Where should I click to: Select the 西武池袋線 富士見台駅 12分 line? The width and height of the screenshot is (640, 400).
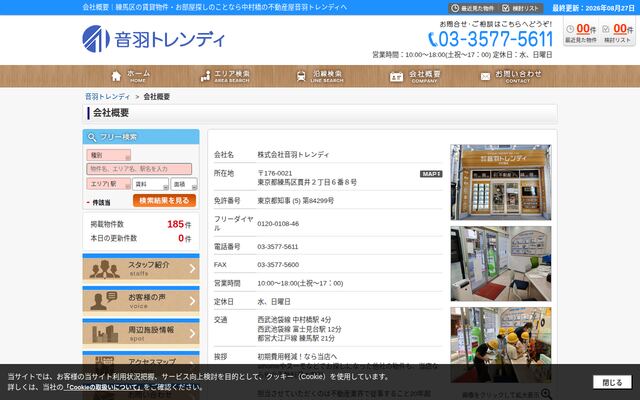299,329
